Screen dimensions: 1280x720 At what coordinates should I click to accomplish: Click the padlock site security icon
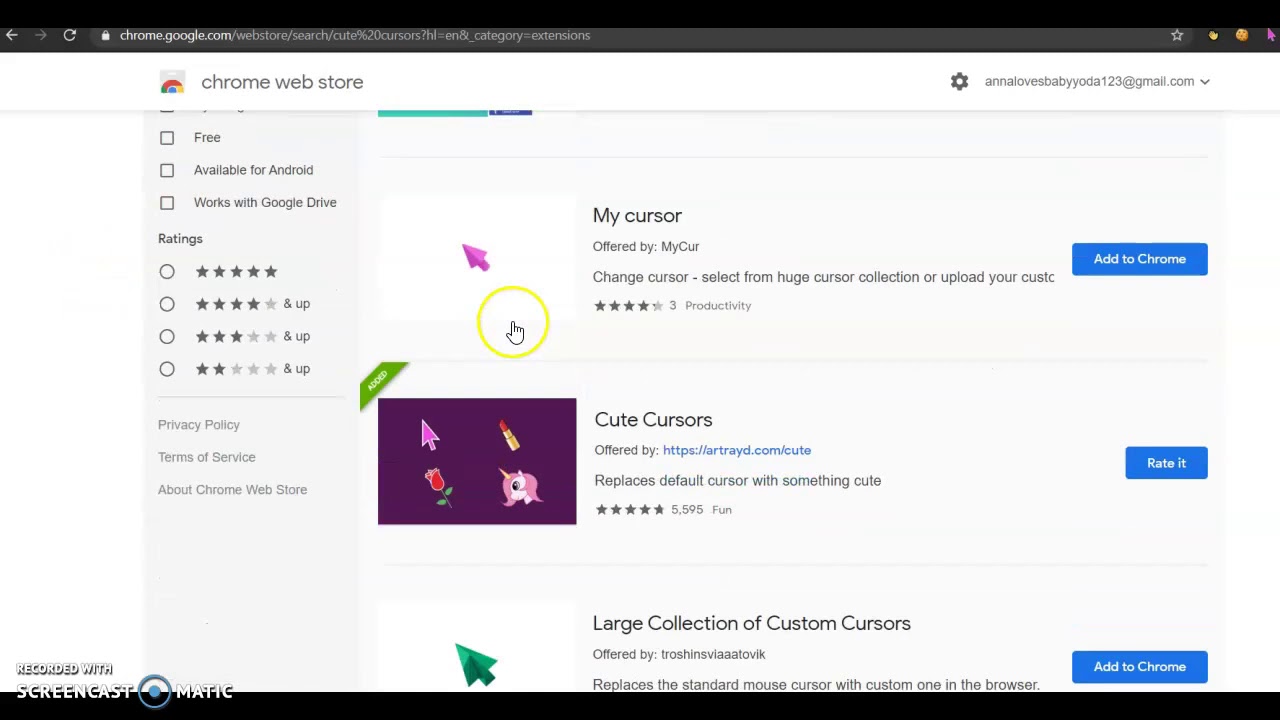click(x=105, y=35)
